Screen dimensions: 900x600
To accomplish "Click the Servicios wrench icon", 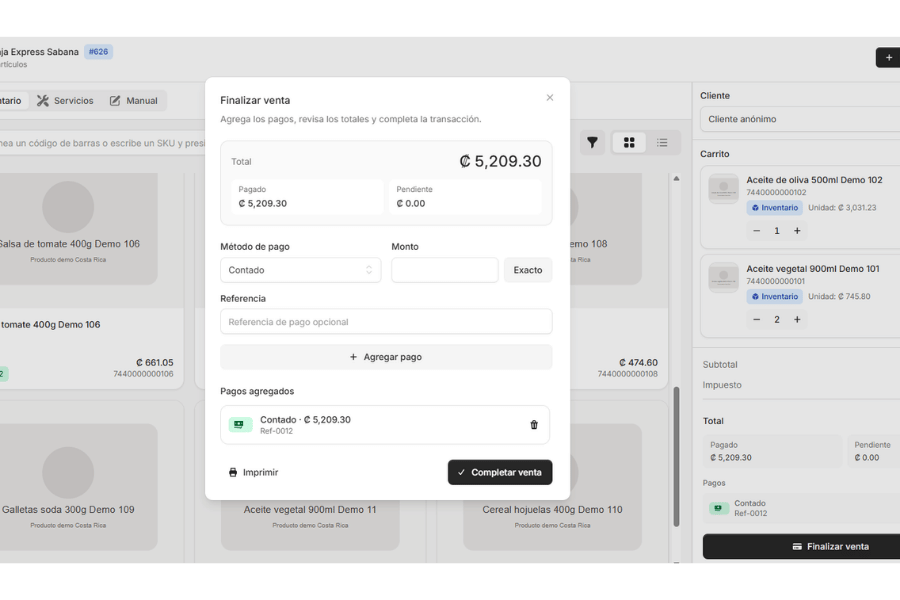I will 42,100.
